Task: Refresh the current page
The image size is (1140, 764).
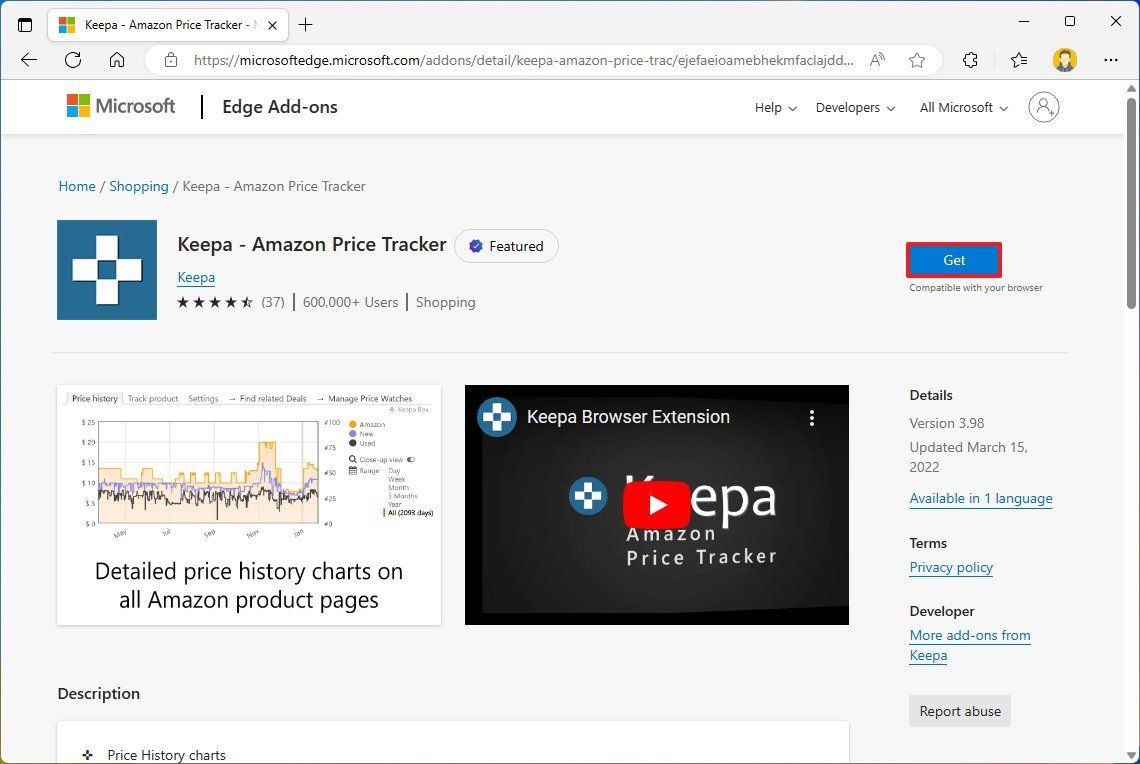Action: click(x=72, y=60)
